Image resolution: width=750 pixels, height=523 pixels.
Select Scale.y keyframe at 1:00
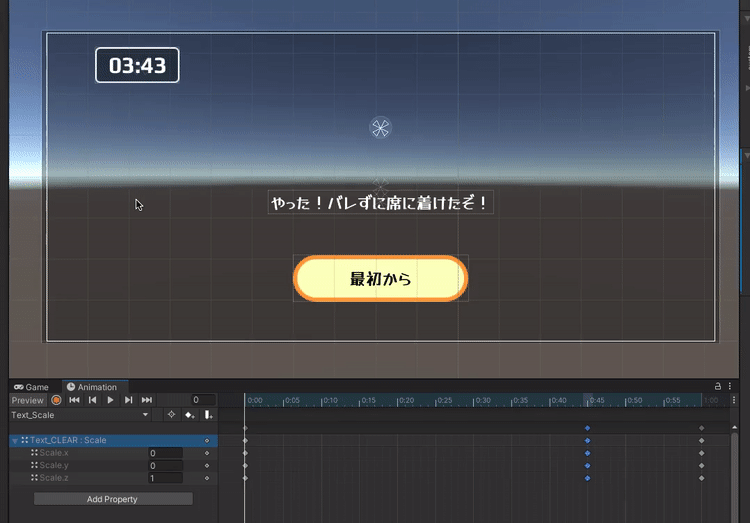(x=701, y=465)
